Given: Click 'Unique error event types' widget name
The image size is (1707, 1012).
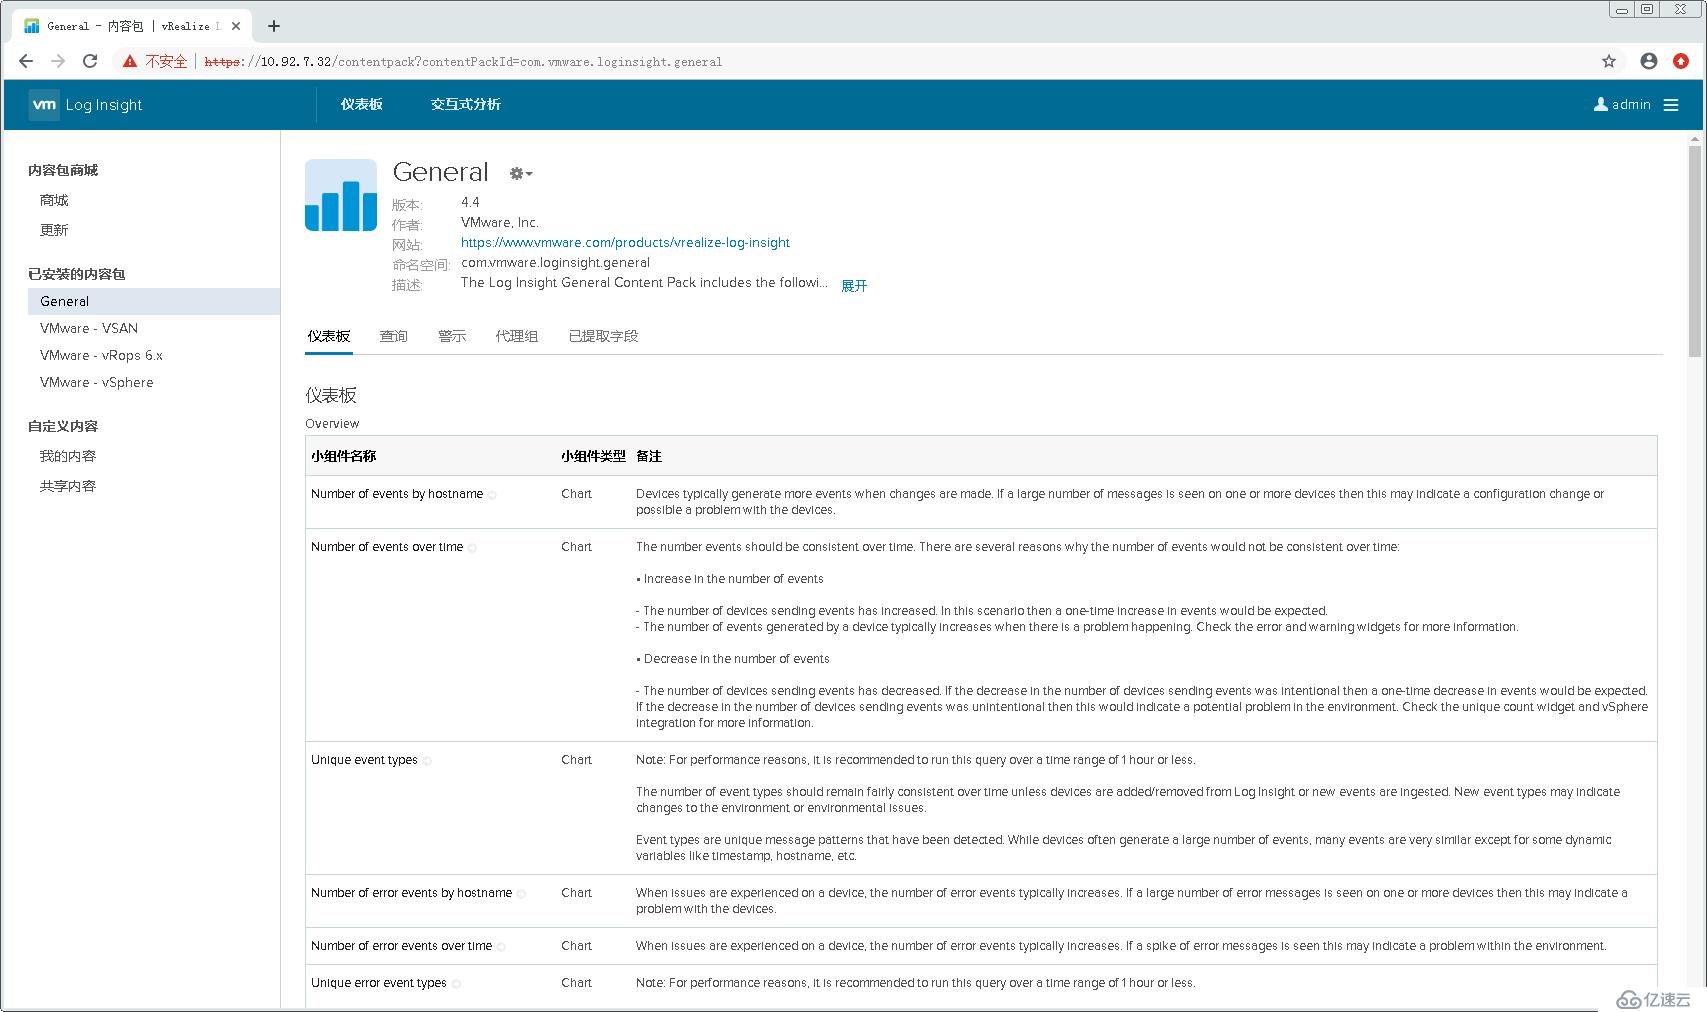Looking at the screenshot, I should pyautogui.click(x=379, y=983).
